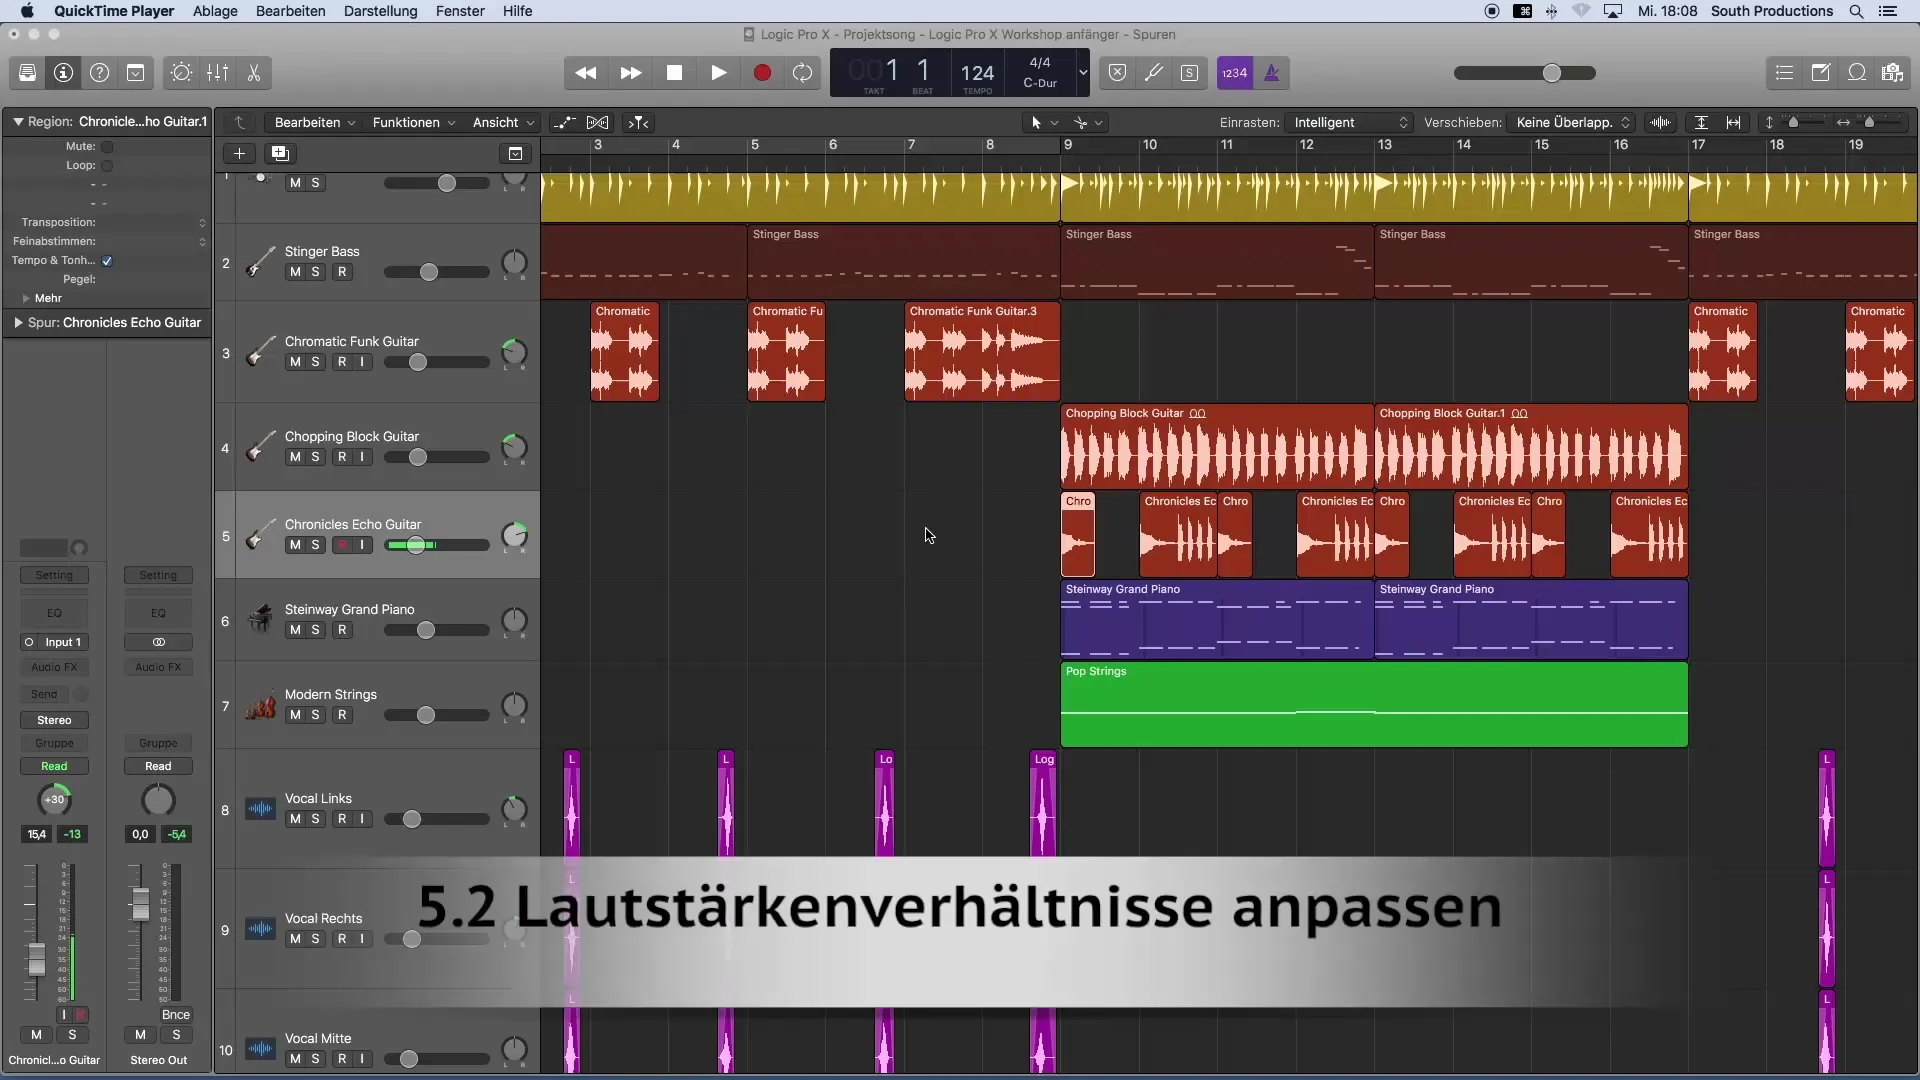
Task: Open the Verschieben Keine Überlapp. dropdown
Action: 1571,122
